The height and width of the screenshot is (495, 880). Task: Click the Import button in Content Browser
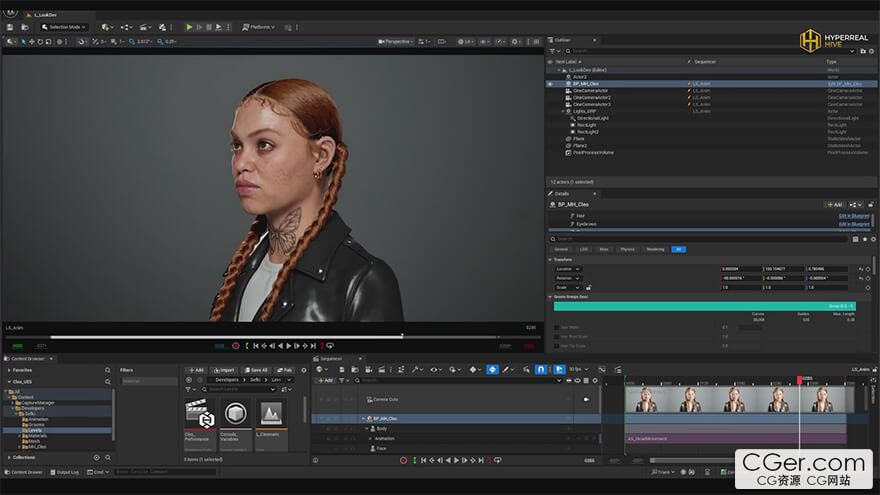224,369
